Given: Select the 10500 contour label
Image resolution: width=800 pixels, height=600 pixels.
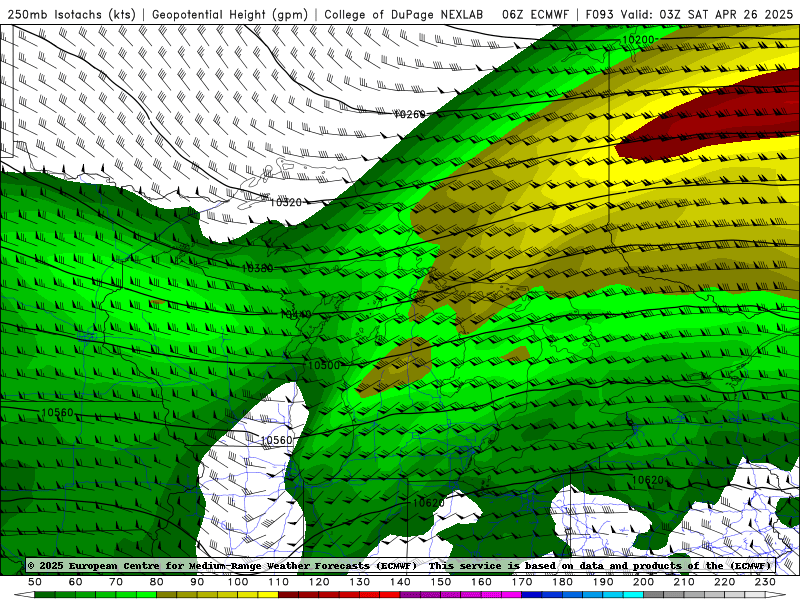Looking at the screenshot, I should (x=324, y=365).
